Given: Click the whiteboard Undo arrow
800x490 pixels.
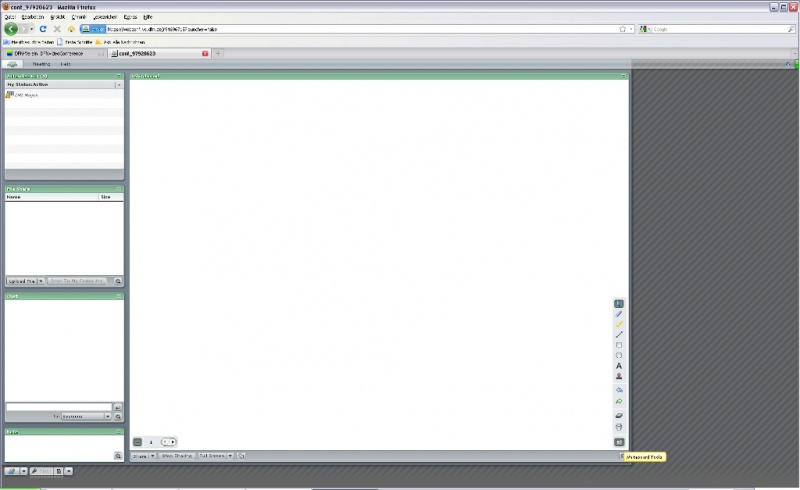Looking at the screenshot, I should pyautogui.click(x=619, y=390).
